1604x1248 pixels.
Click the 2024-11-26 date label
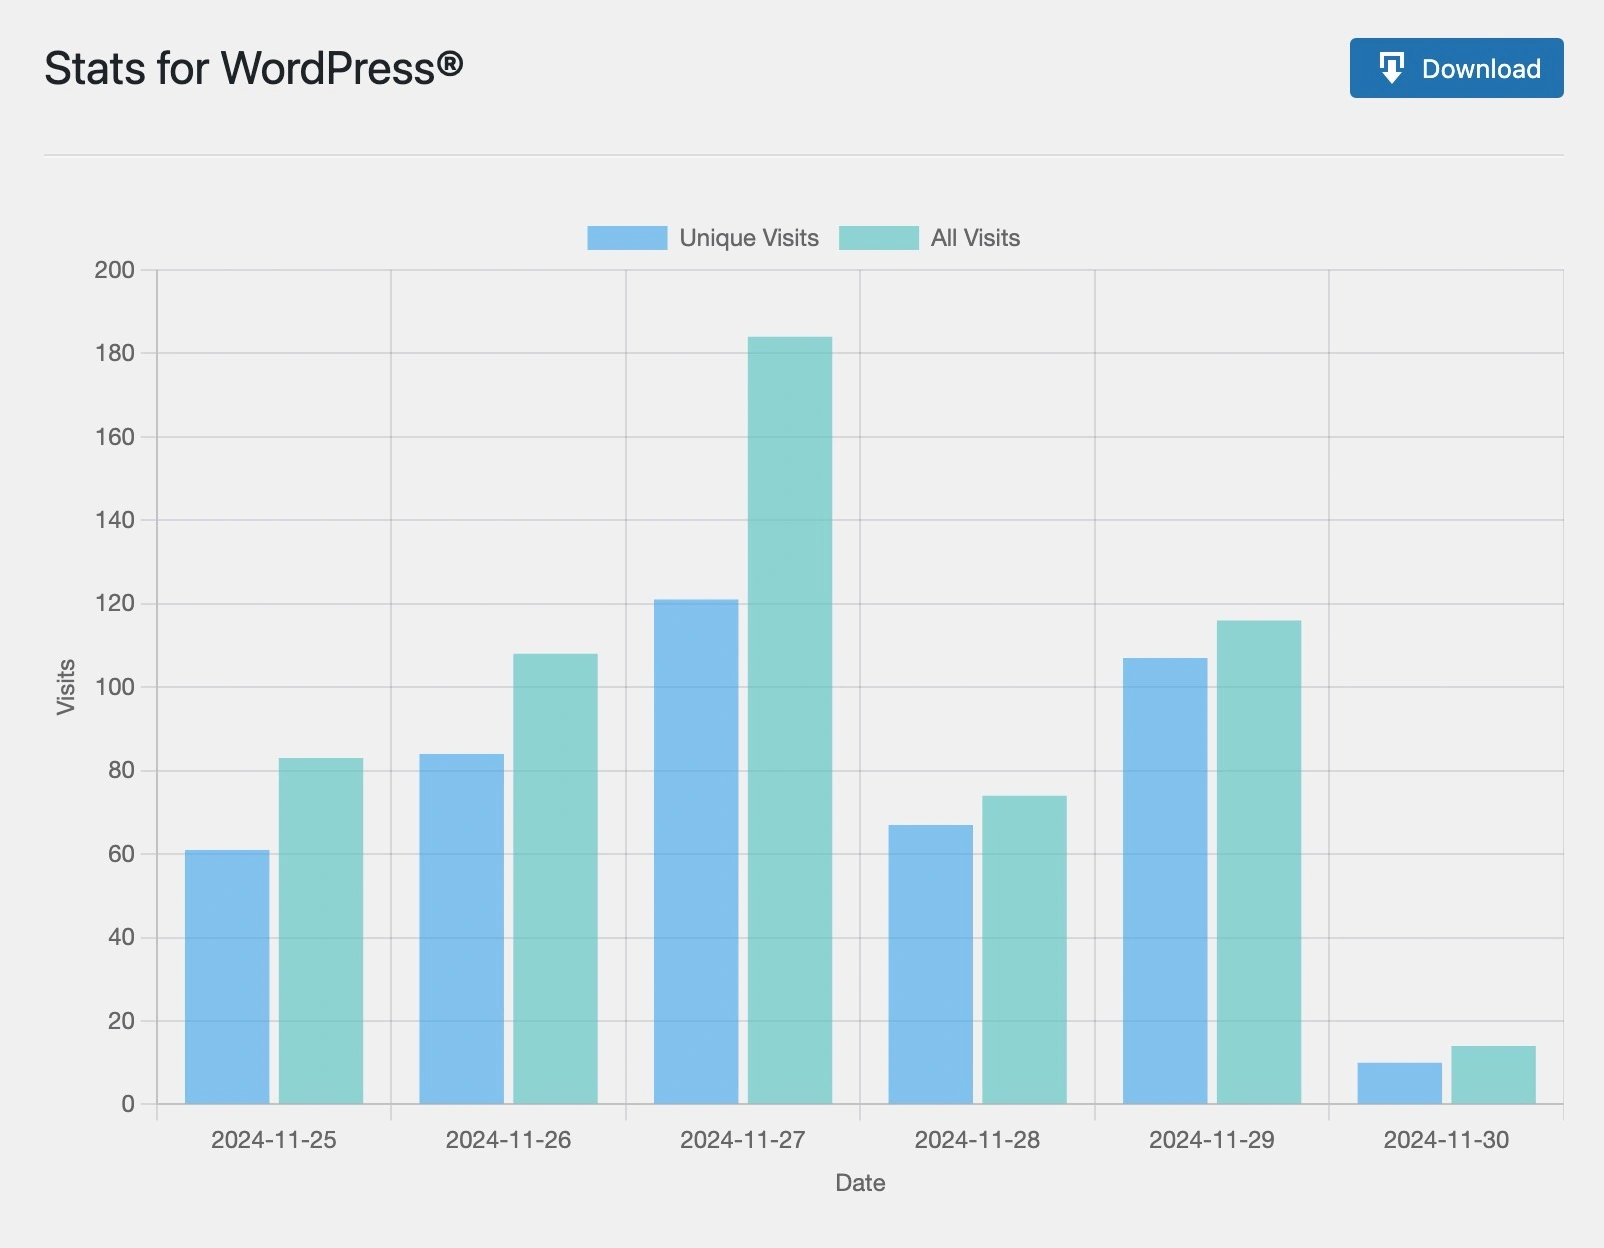tap(508, 1140)
